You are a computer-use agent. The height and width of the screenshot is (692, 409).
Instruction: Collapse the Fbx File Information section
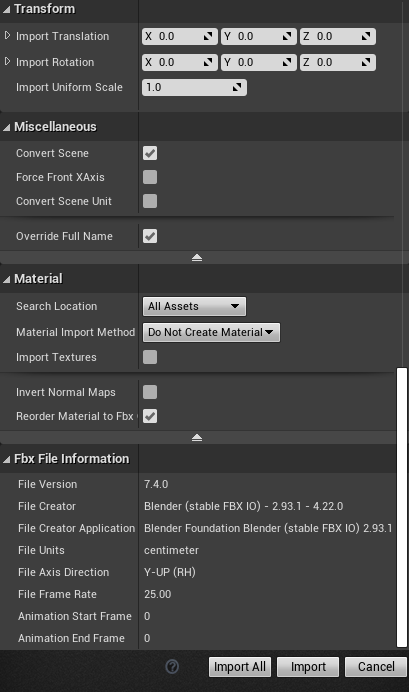click(7, 459)
